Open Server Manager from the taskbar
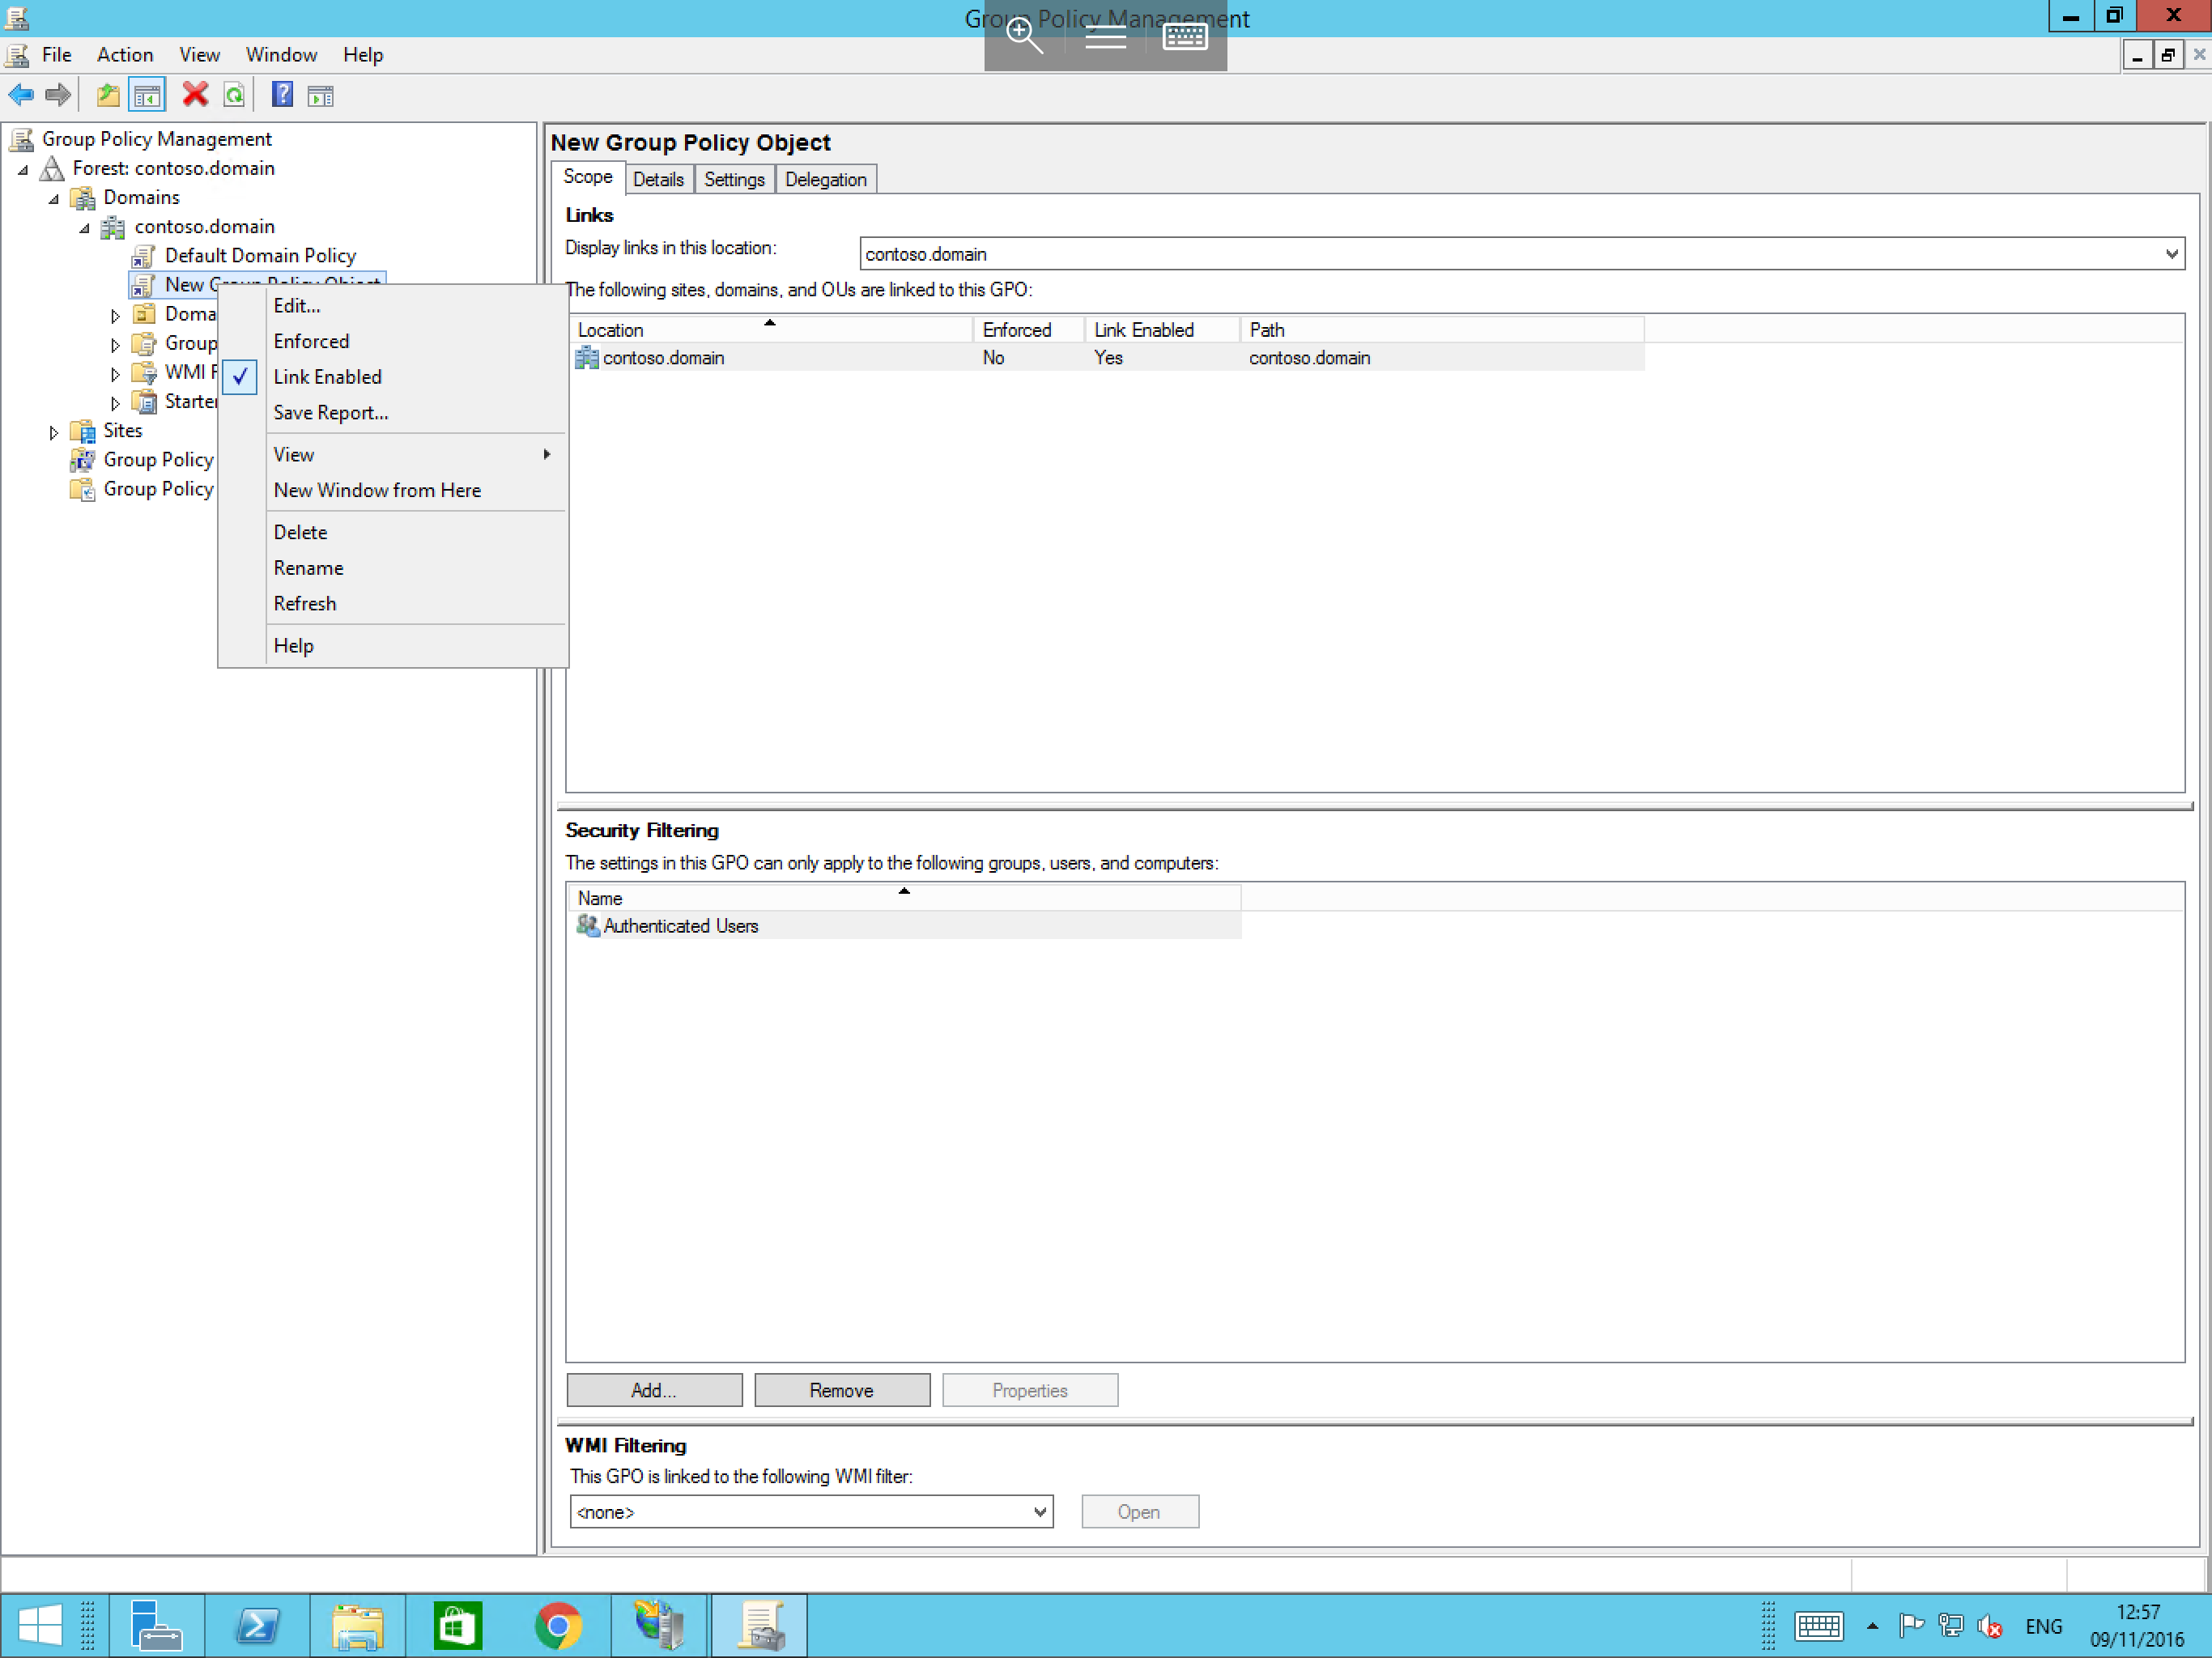 [156, 1626]
